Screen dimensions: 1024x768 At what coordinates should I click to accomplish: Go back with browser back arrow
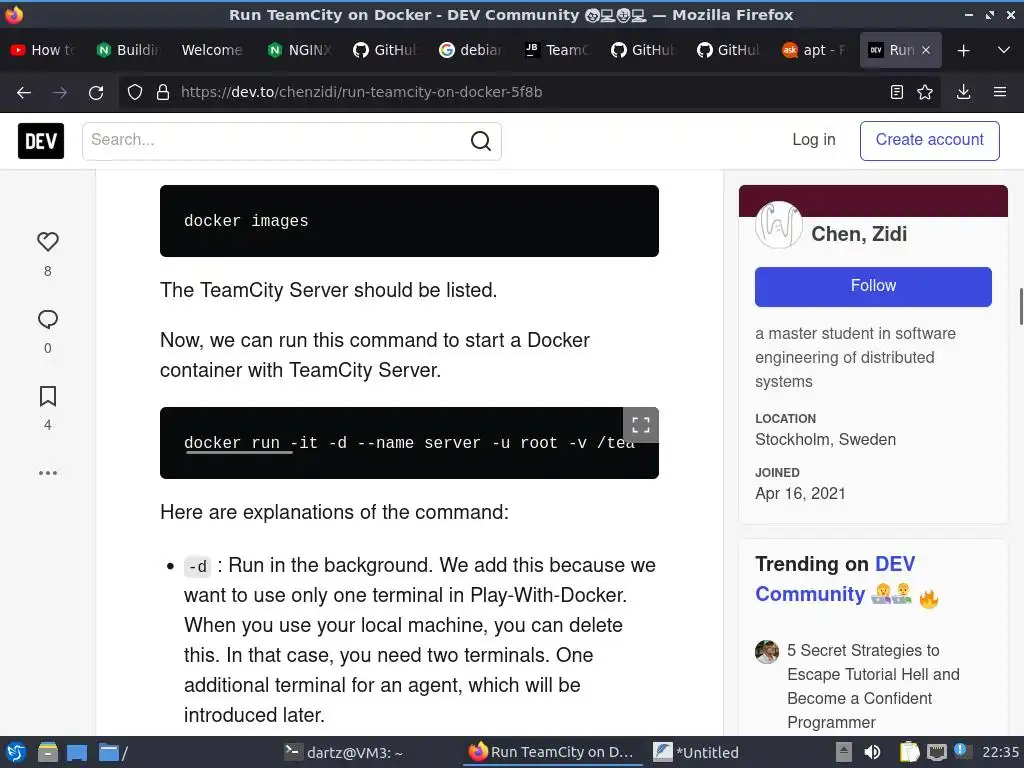click(24, 92)
